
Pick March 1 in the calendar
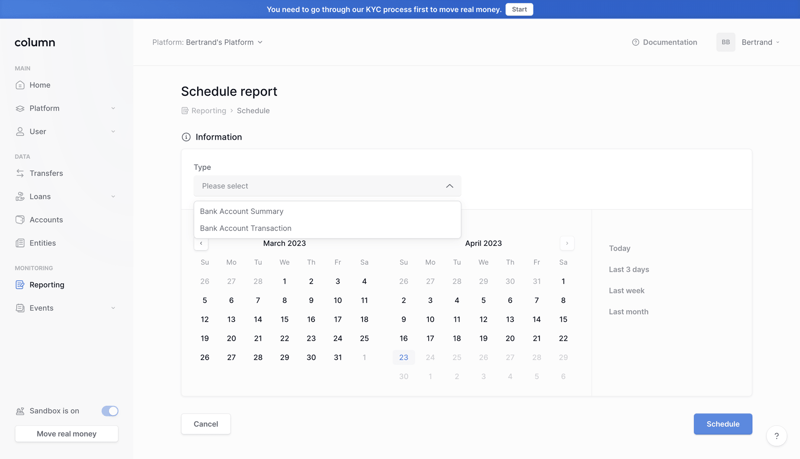[285, 281]
